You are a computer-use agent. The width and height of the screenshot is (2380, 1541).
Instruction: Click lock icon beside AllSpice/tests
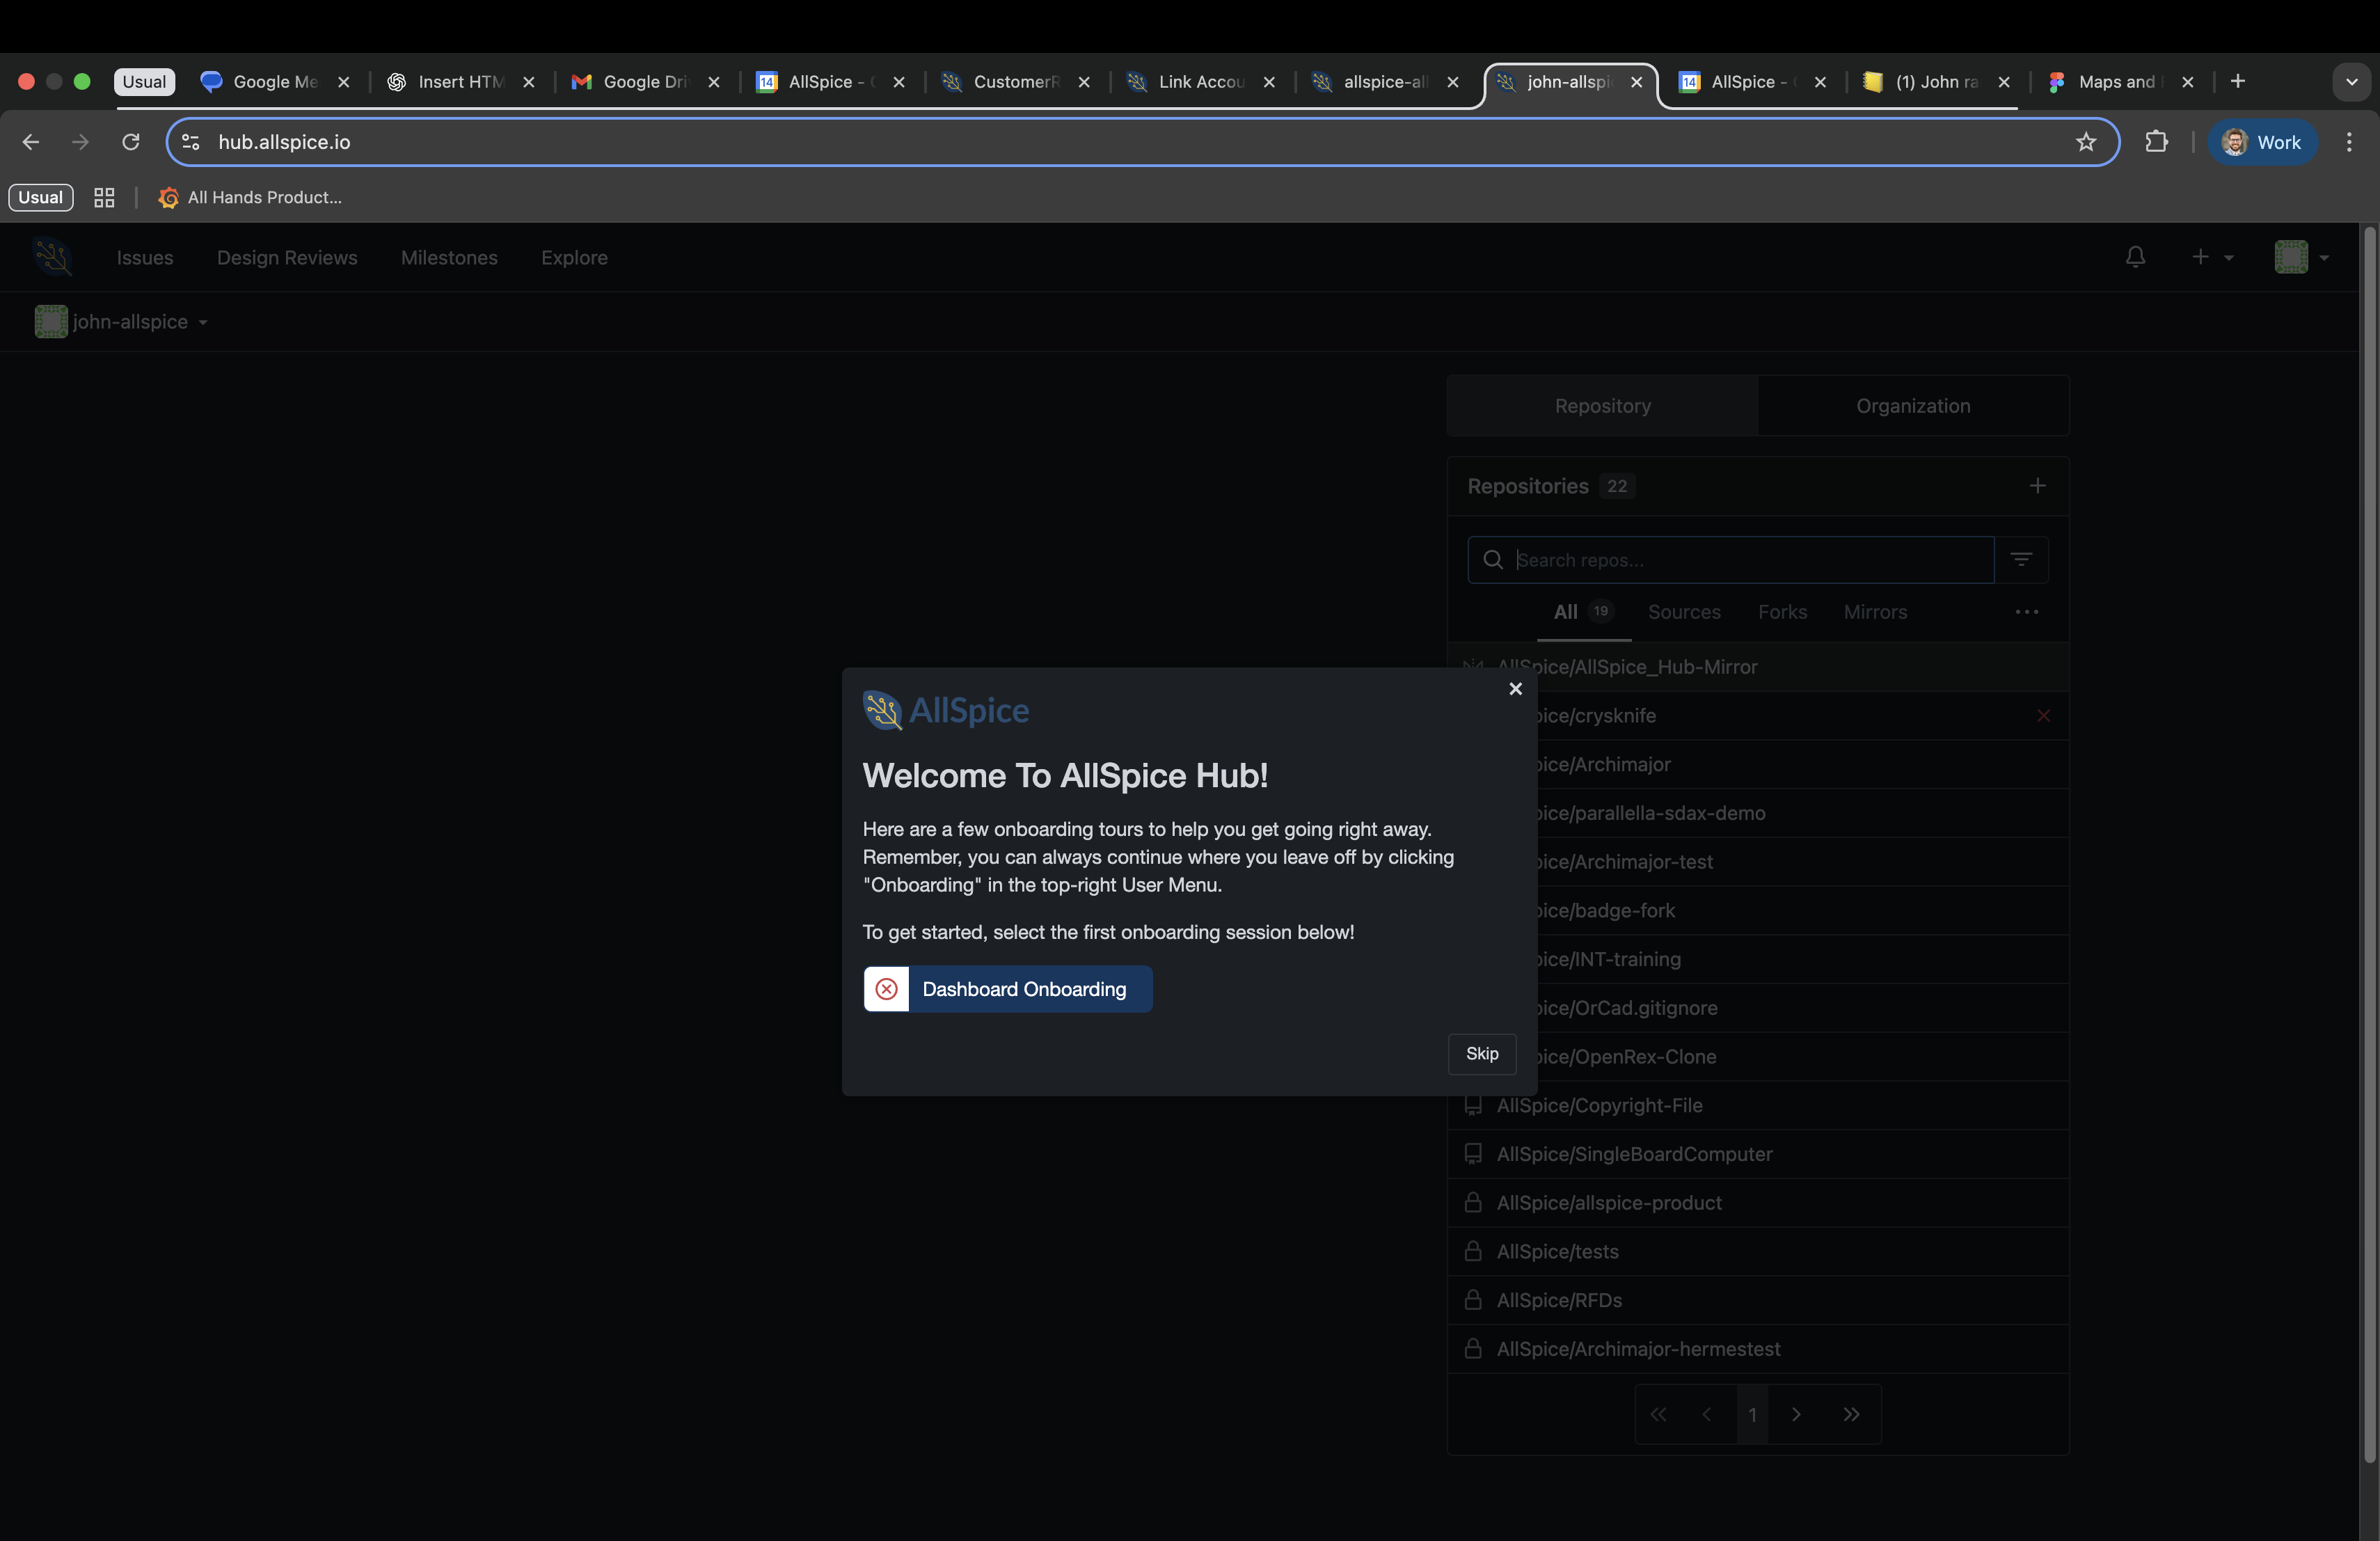[1473, 1251]
